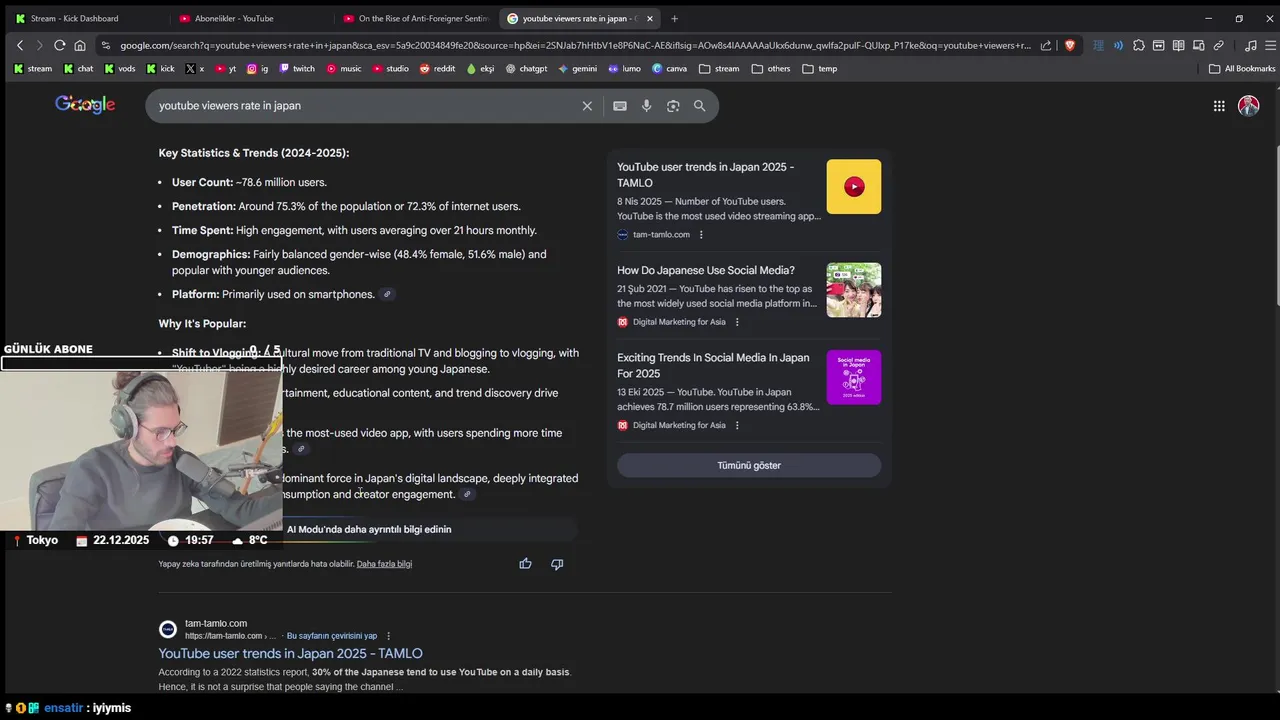Open the Brave Shields lion icon
This screenshot has height=720, width=1280.
[1070, 45]
